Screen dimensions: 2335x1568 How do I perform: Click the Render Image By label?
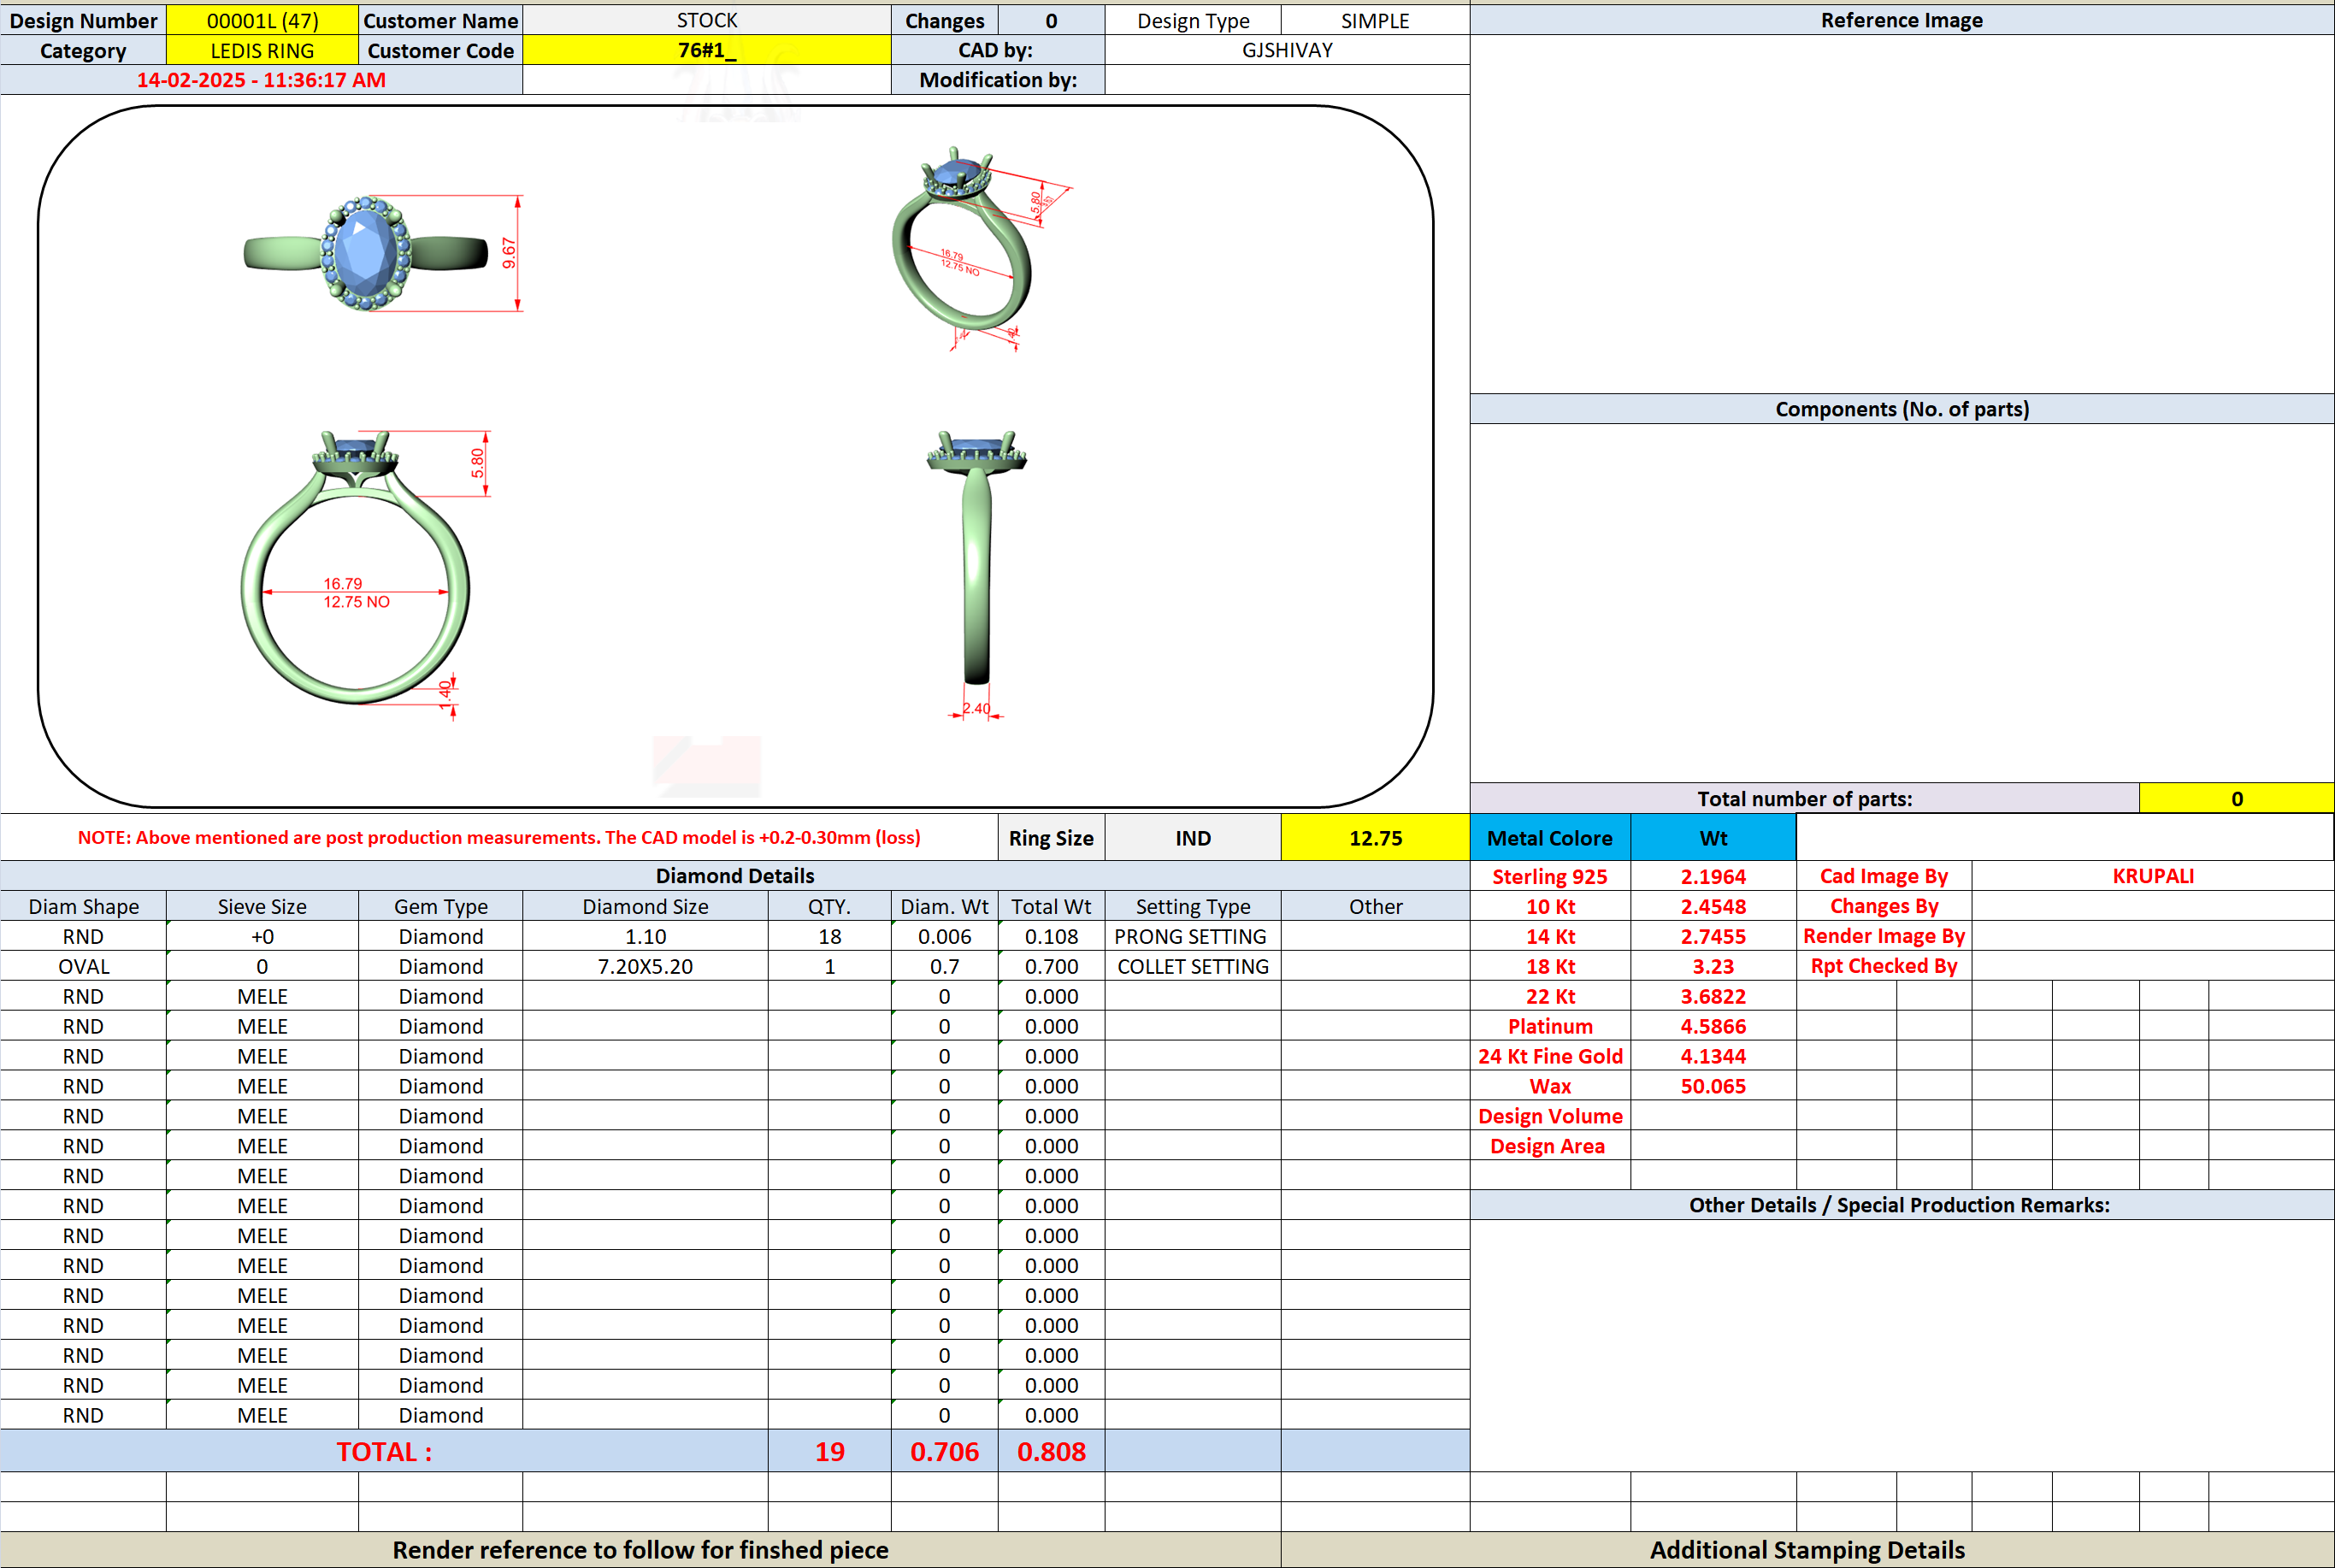click(x=1884, y=936)
